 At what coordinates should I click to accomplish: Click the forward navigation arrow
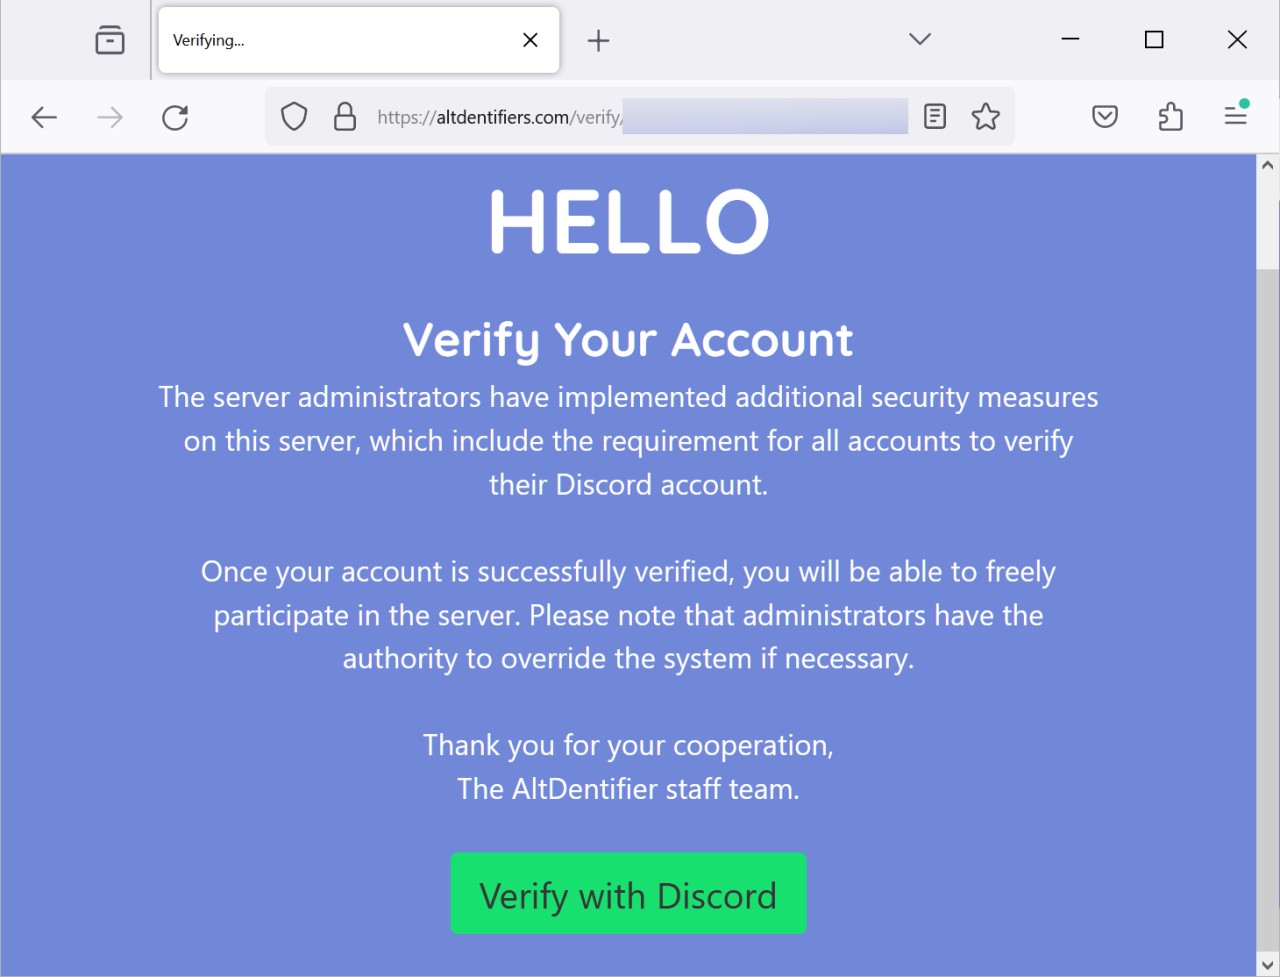pos(110,117)
